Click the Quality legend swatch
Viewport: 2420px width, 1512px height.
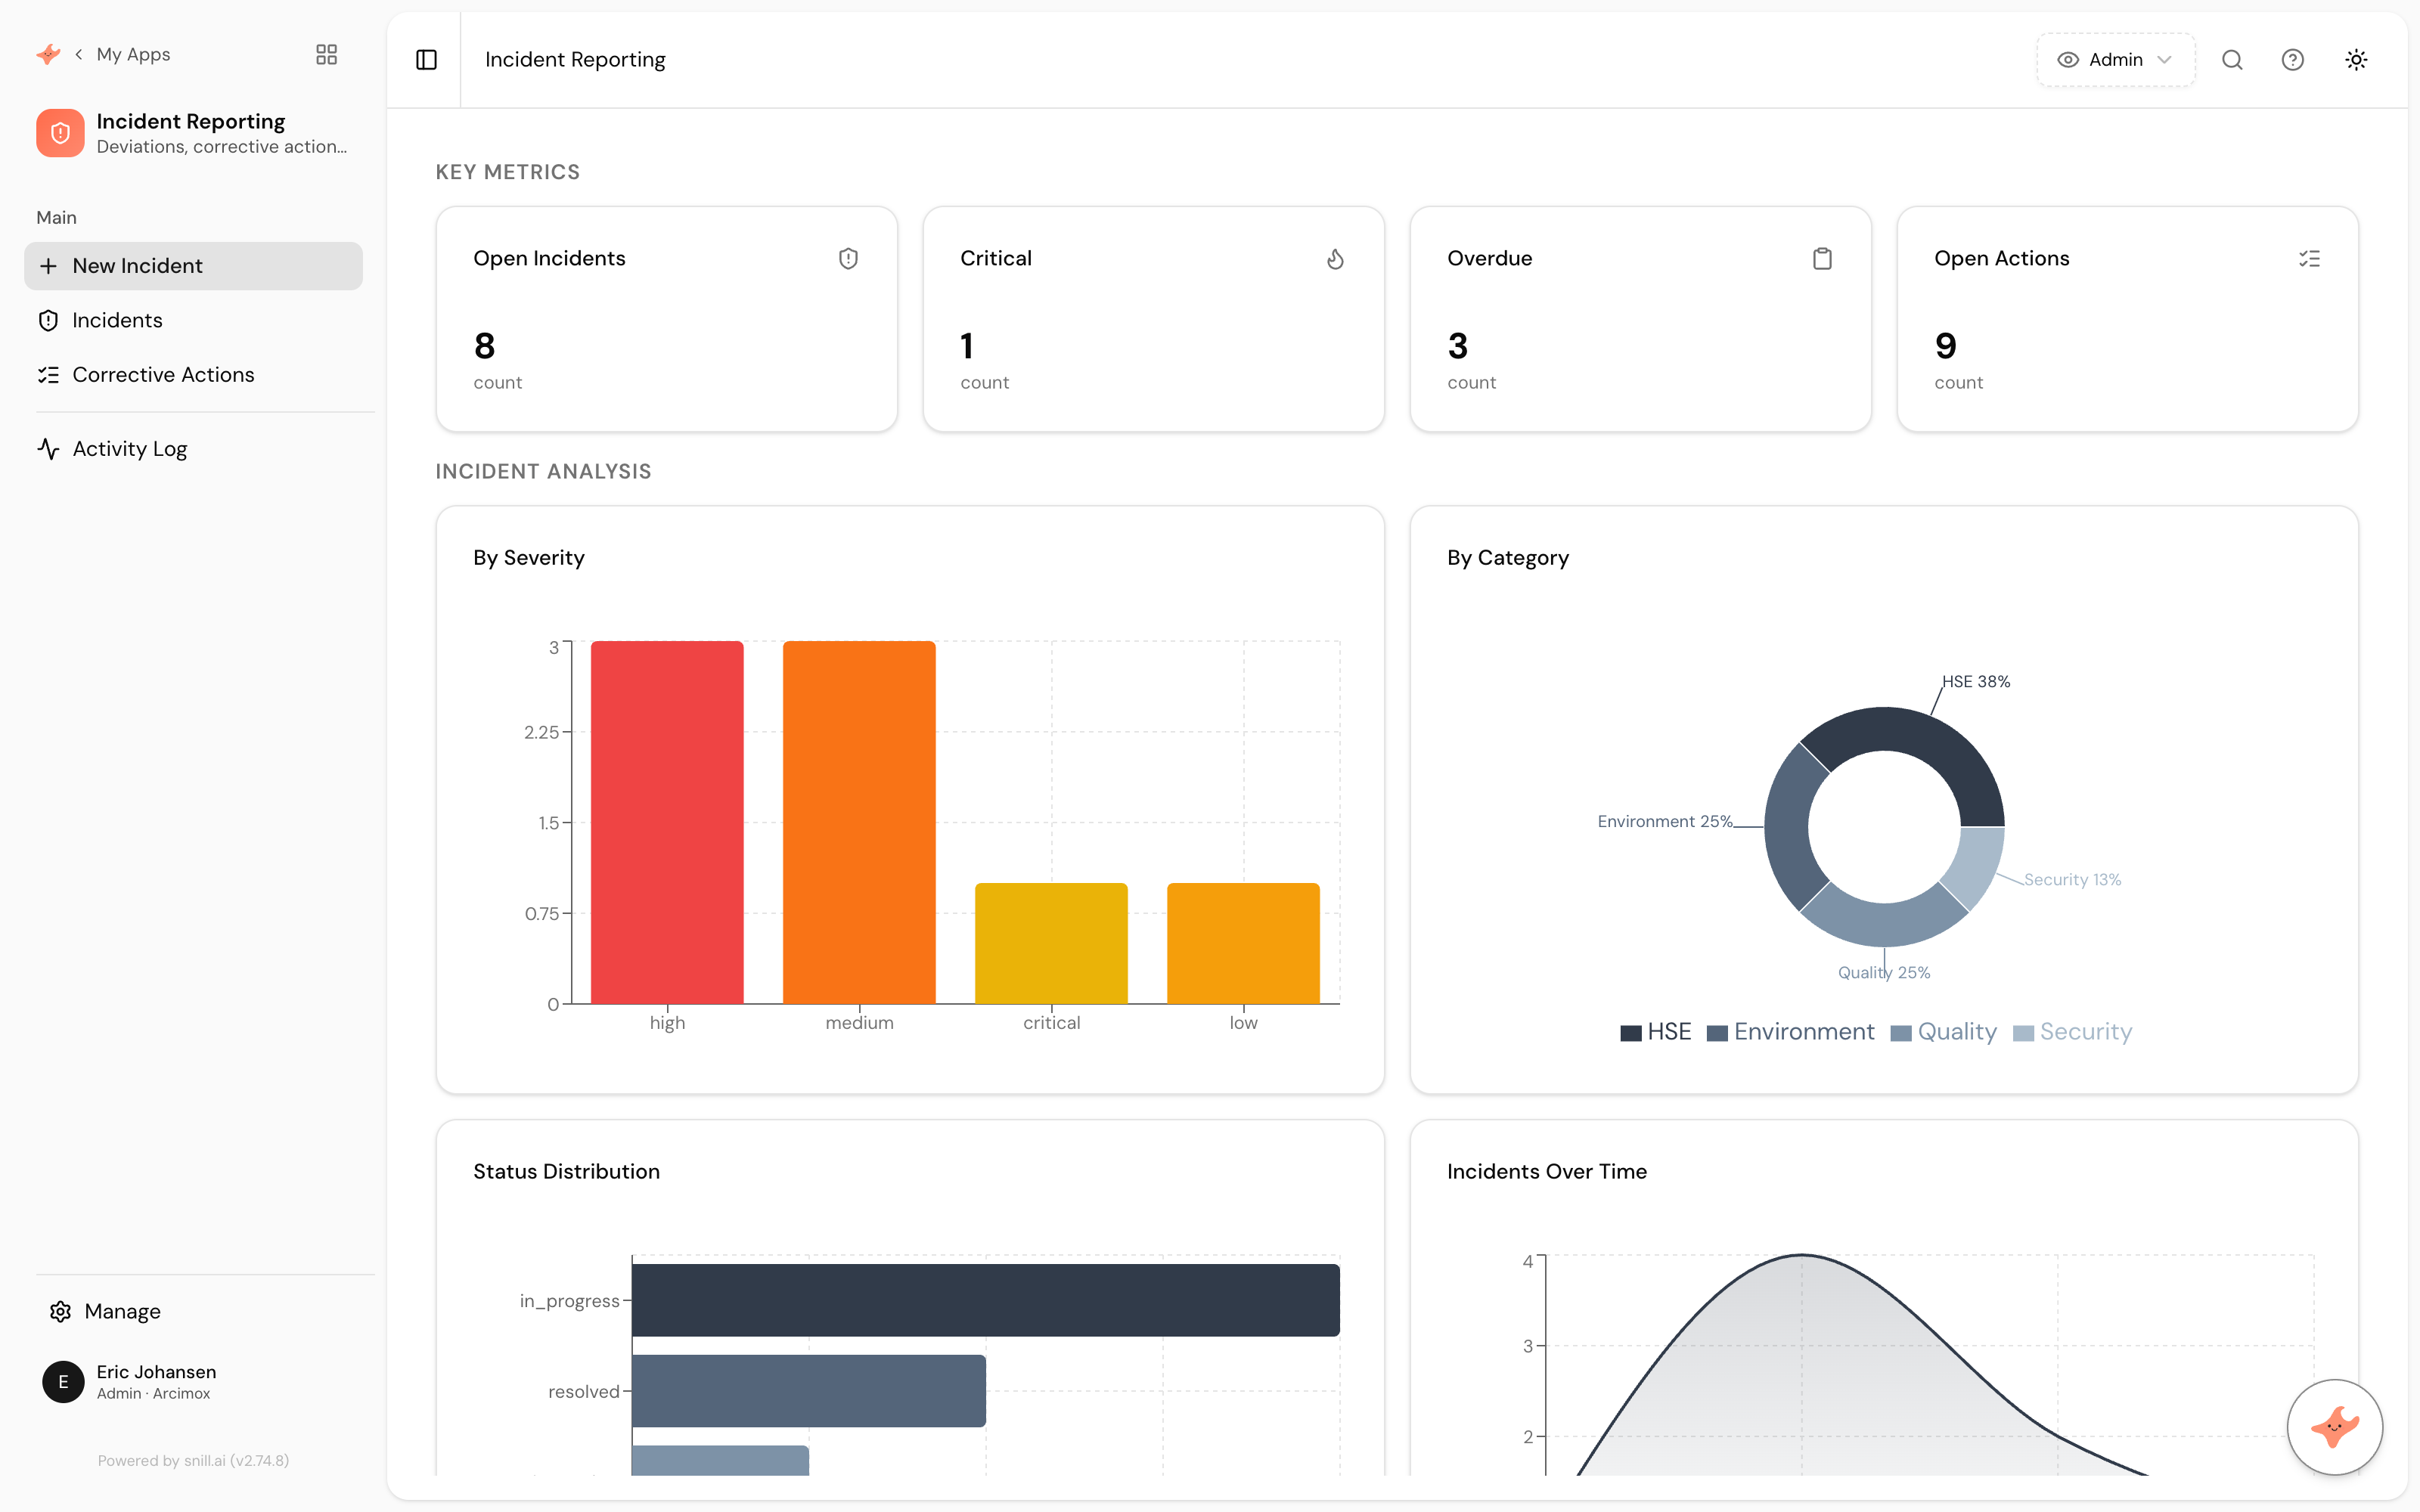1901,1033
